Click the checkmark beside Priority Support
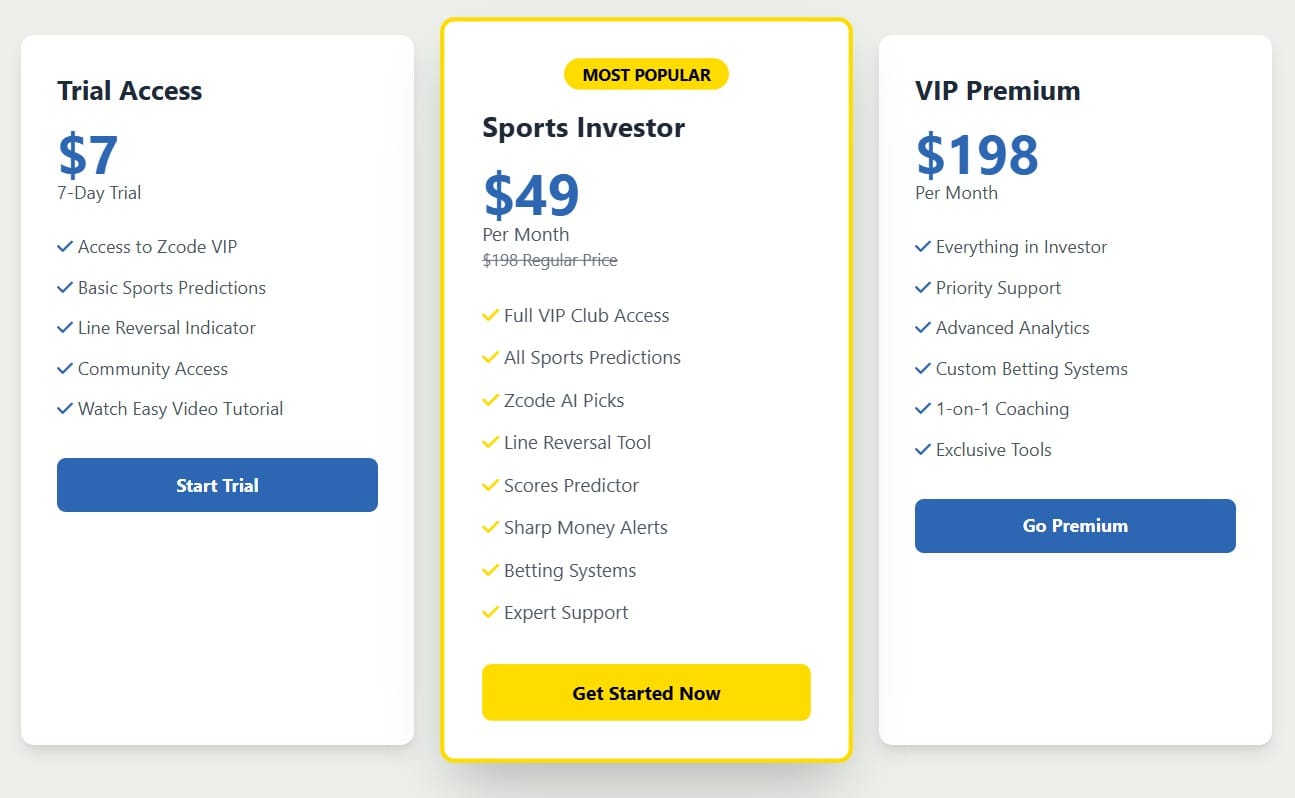Image resolution: width=1295 pixels, height=798 pixels. coord(923,288)
